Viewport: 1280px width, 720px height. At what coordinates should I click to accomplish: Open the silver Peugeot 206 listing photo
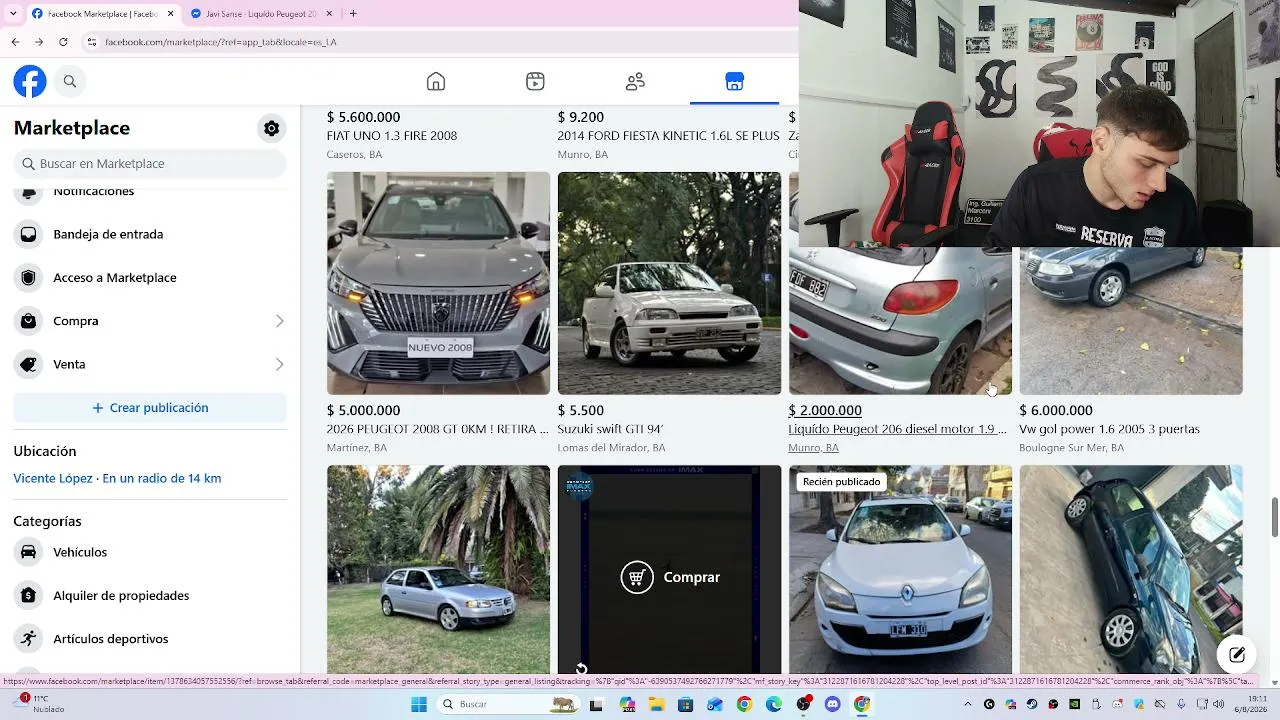pyautogui.click(x=900, y=320)
